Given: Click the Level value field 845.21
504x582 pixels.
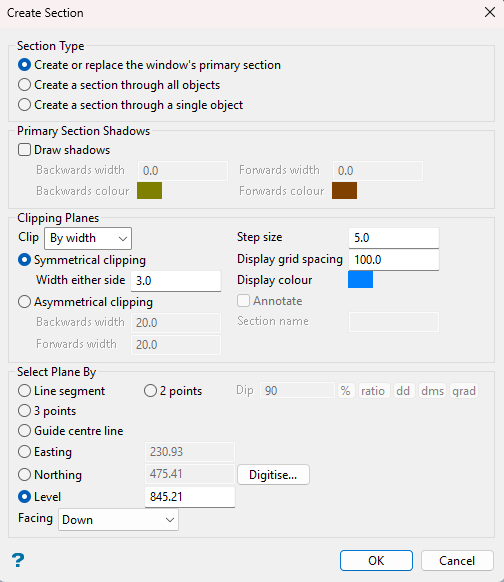Looking at the screenshot, I should [190, 497].
